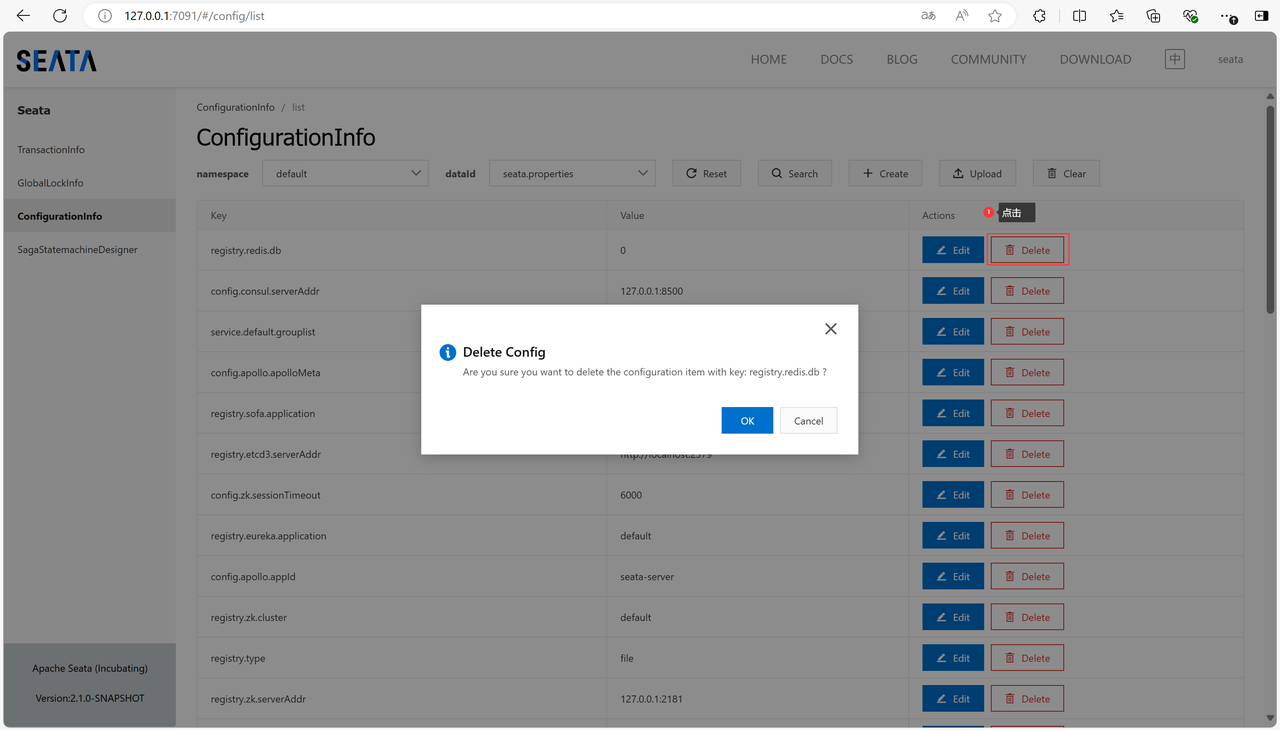
Task: Close the Delete Config dialog with X
Action: [x=830, y=329]
